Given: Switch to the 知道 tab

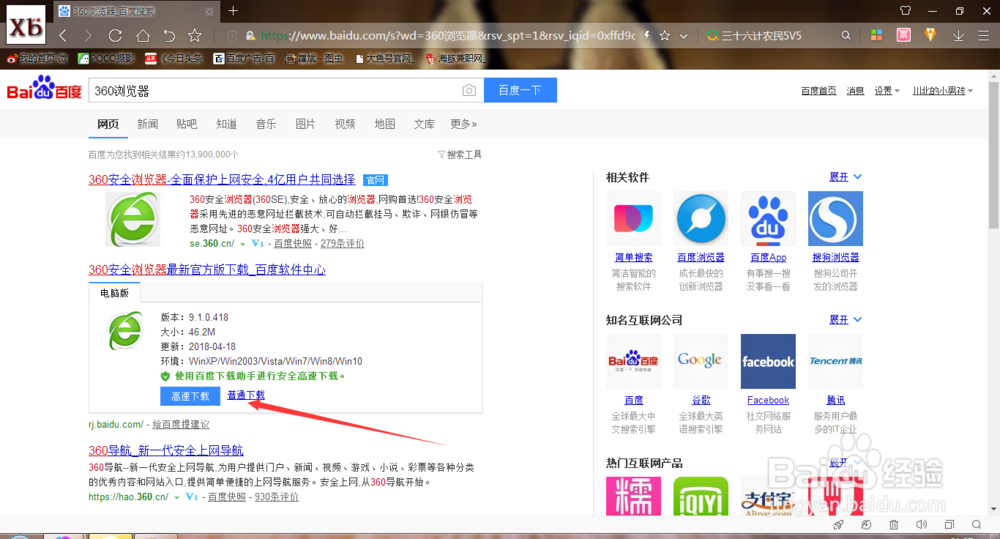Looking at the screenshot, I should (x=226, y=124).
